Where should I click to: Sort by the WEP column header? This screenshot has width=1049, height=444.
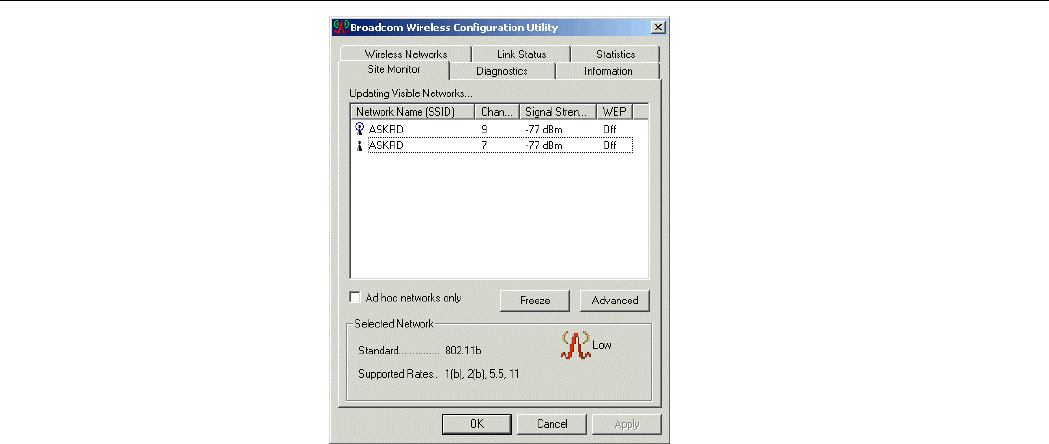[614, 112]
